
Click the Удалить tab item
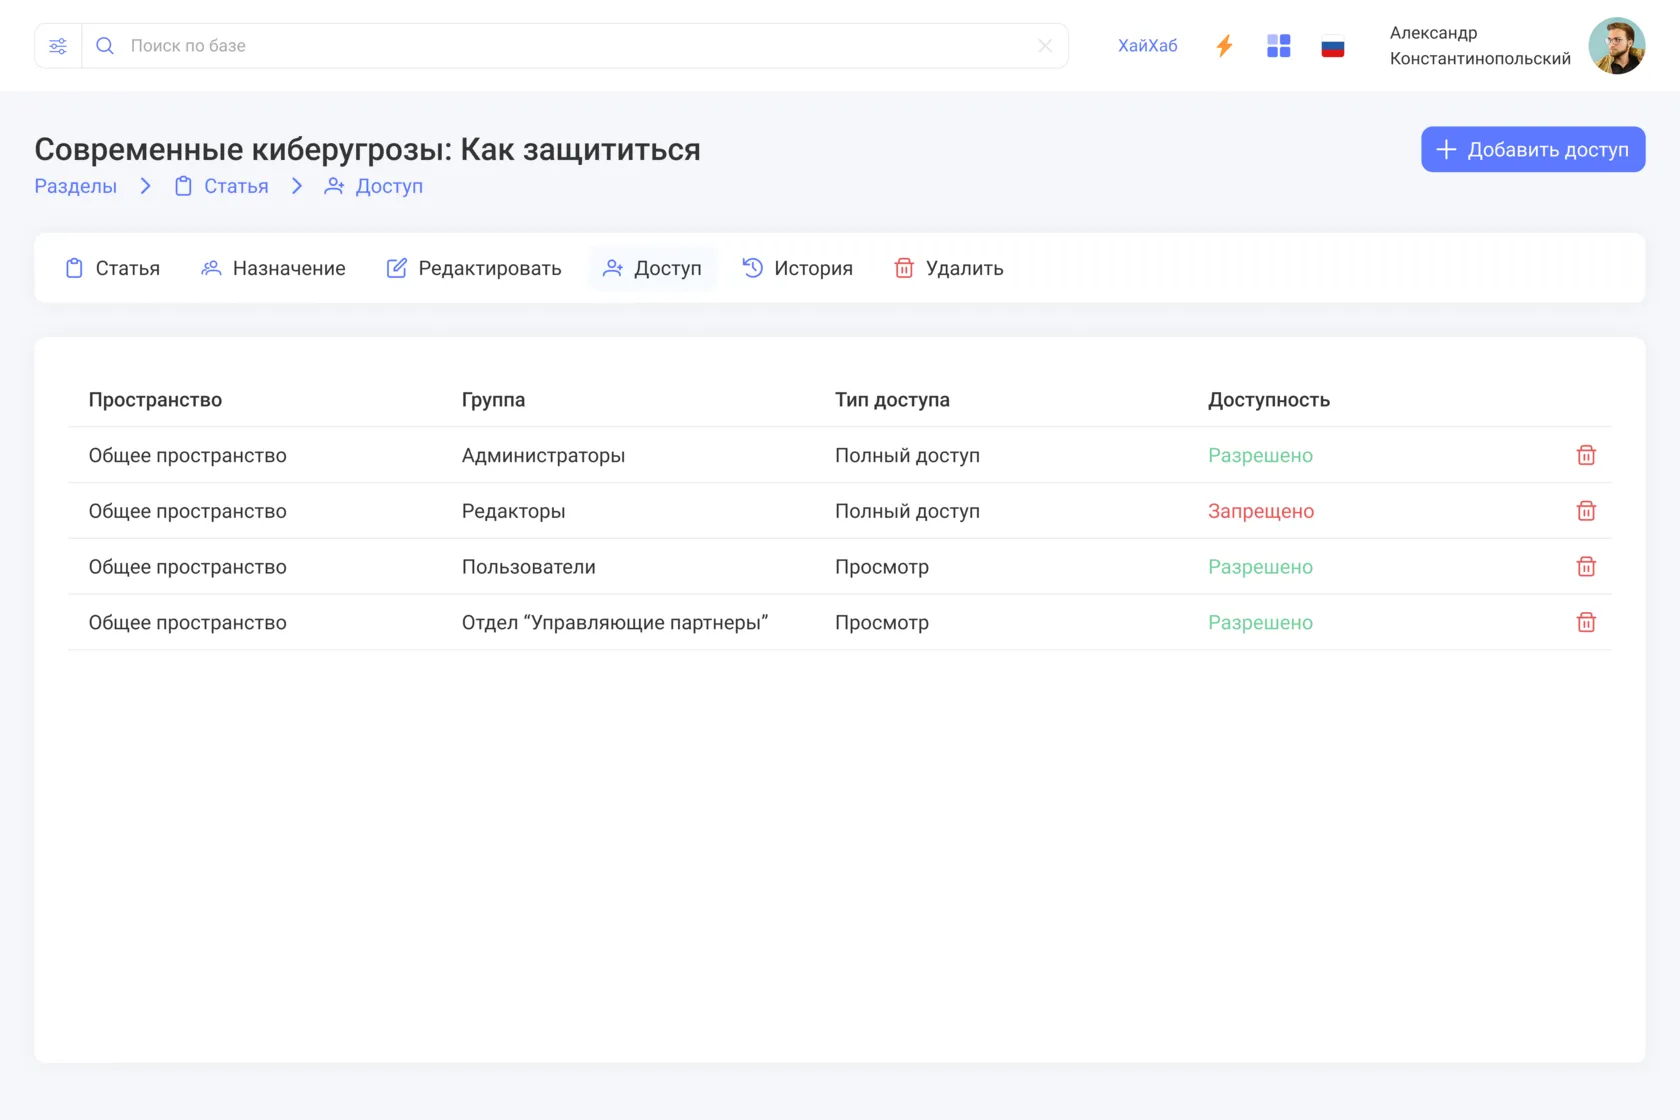click(x=948, y=268)
